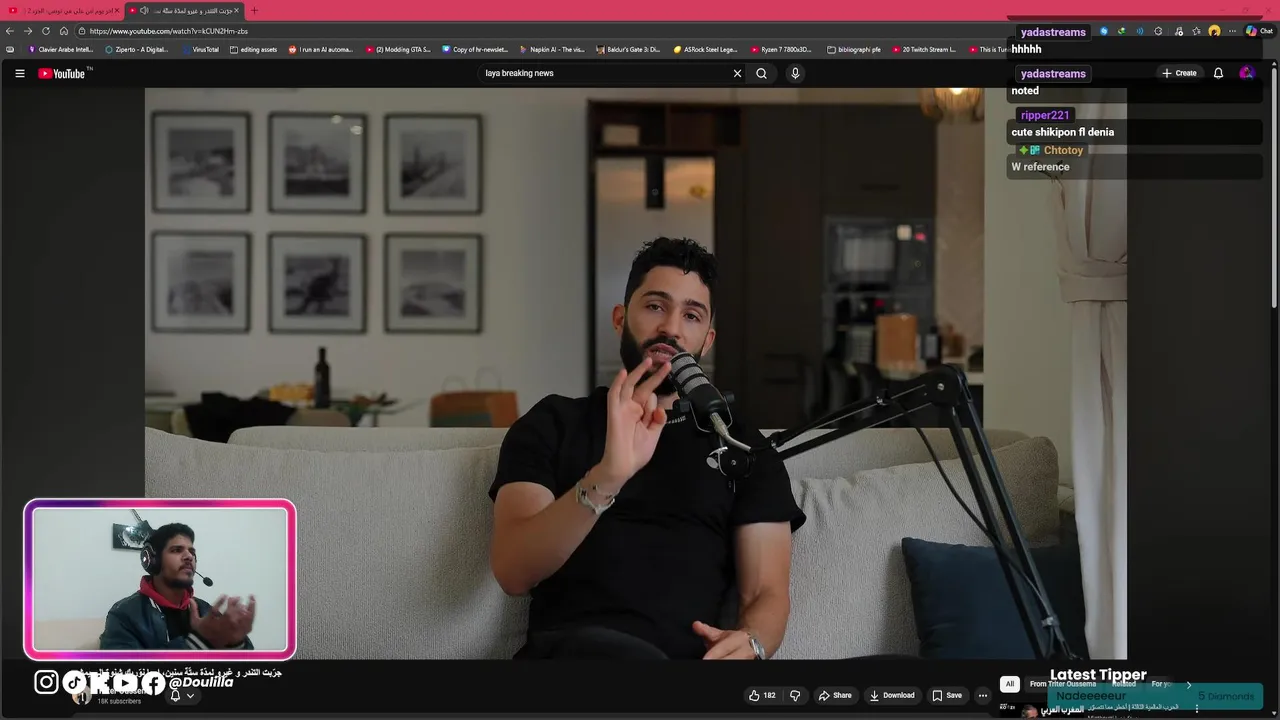
Task: Open the YouTube account avatar menu
Action: (1246, 73)
